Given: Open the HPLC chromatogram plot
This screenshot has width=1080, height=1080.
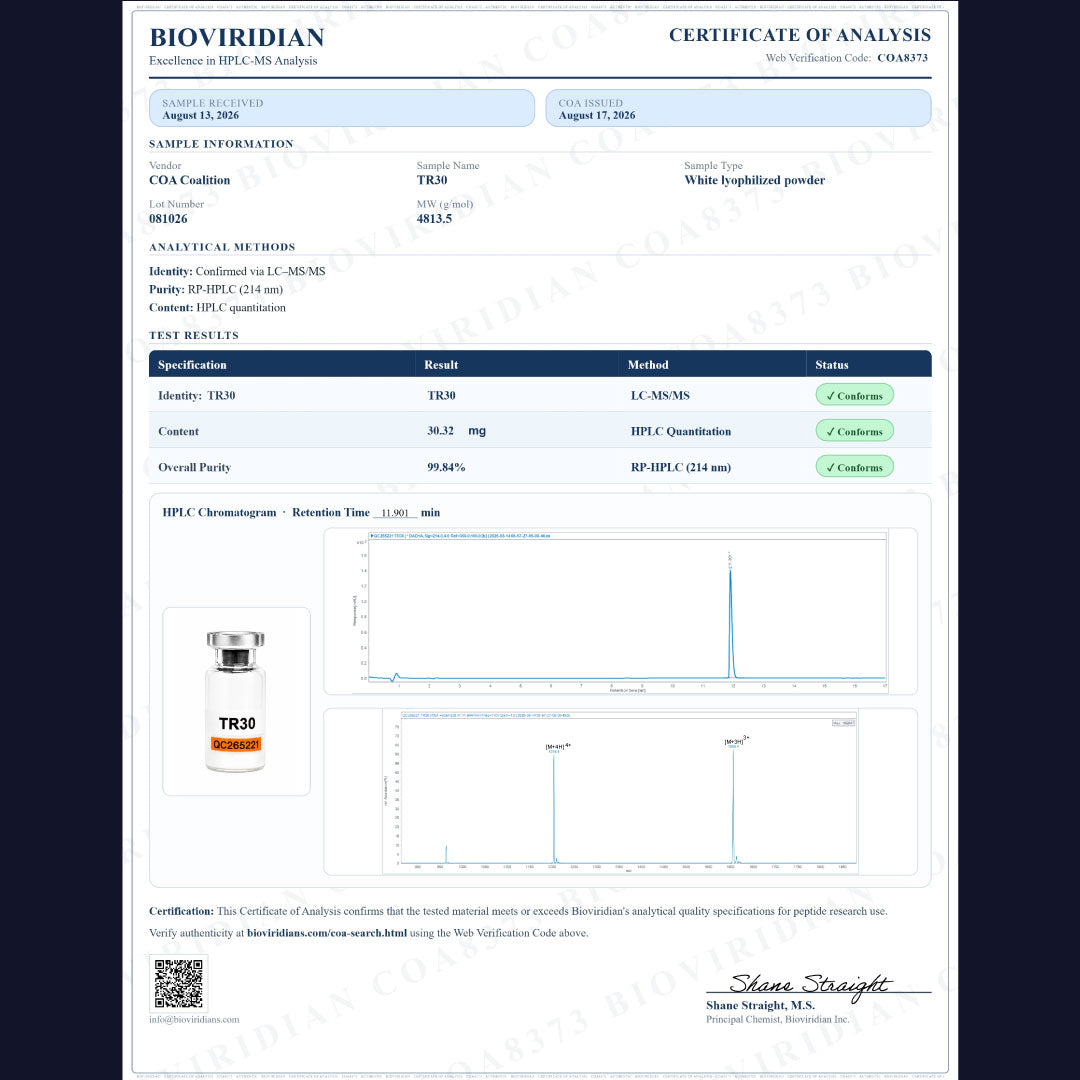Looking at the screenshot, I should tap(620, 612).
